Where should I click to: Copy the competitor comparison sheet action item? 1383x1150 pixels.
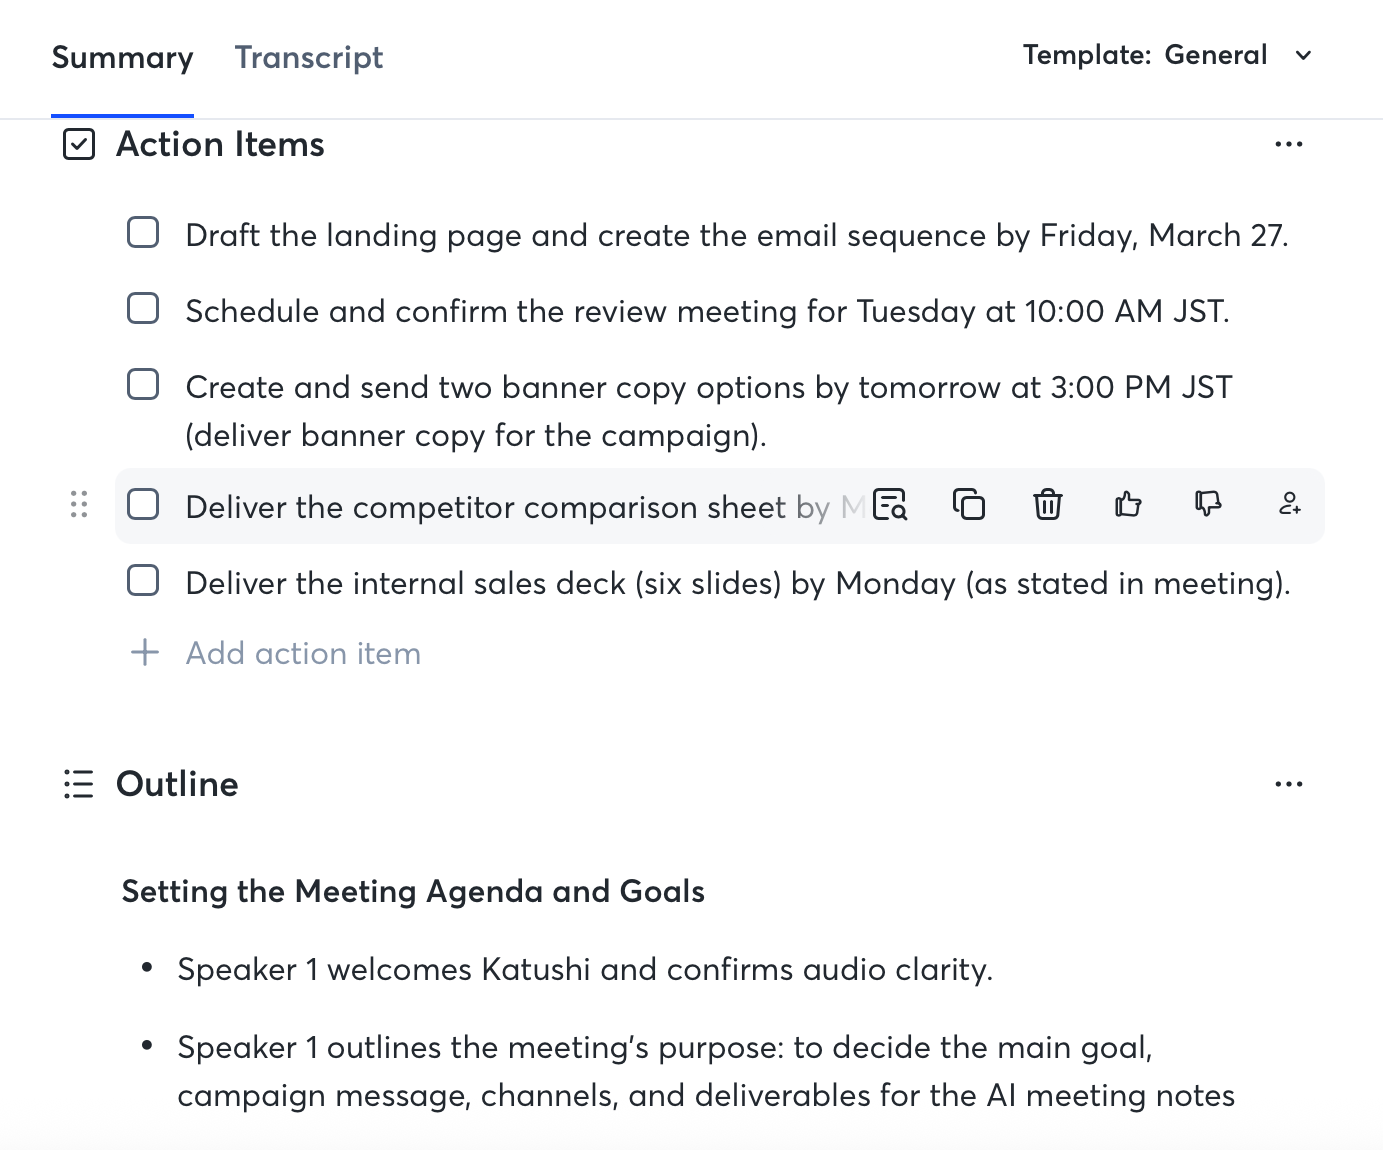[968, 504]
